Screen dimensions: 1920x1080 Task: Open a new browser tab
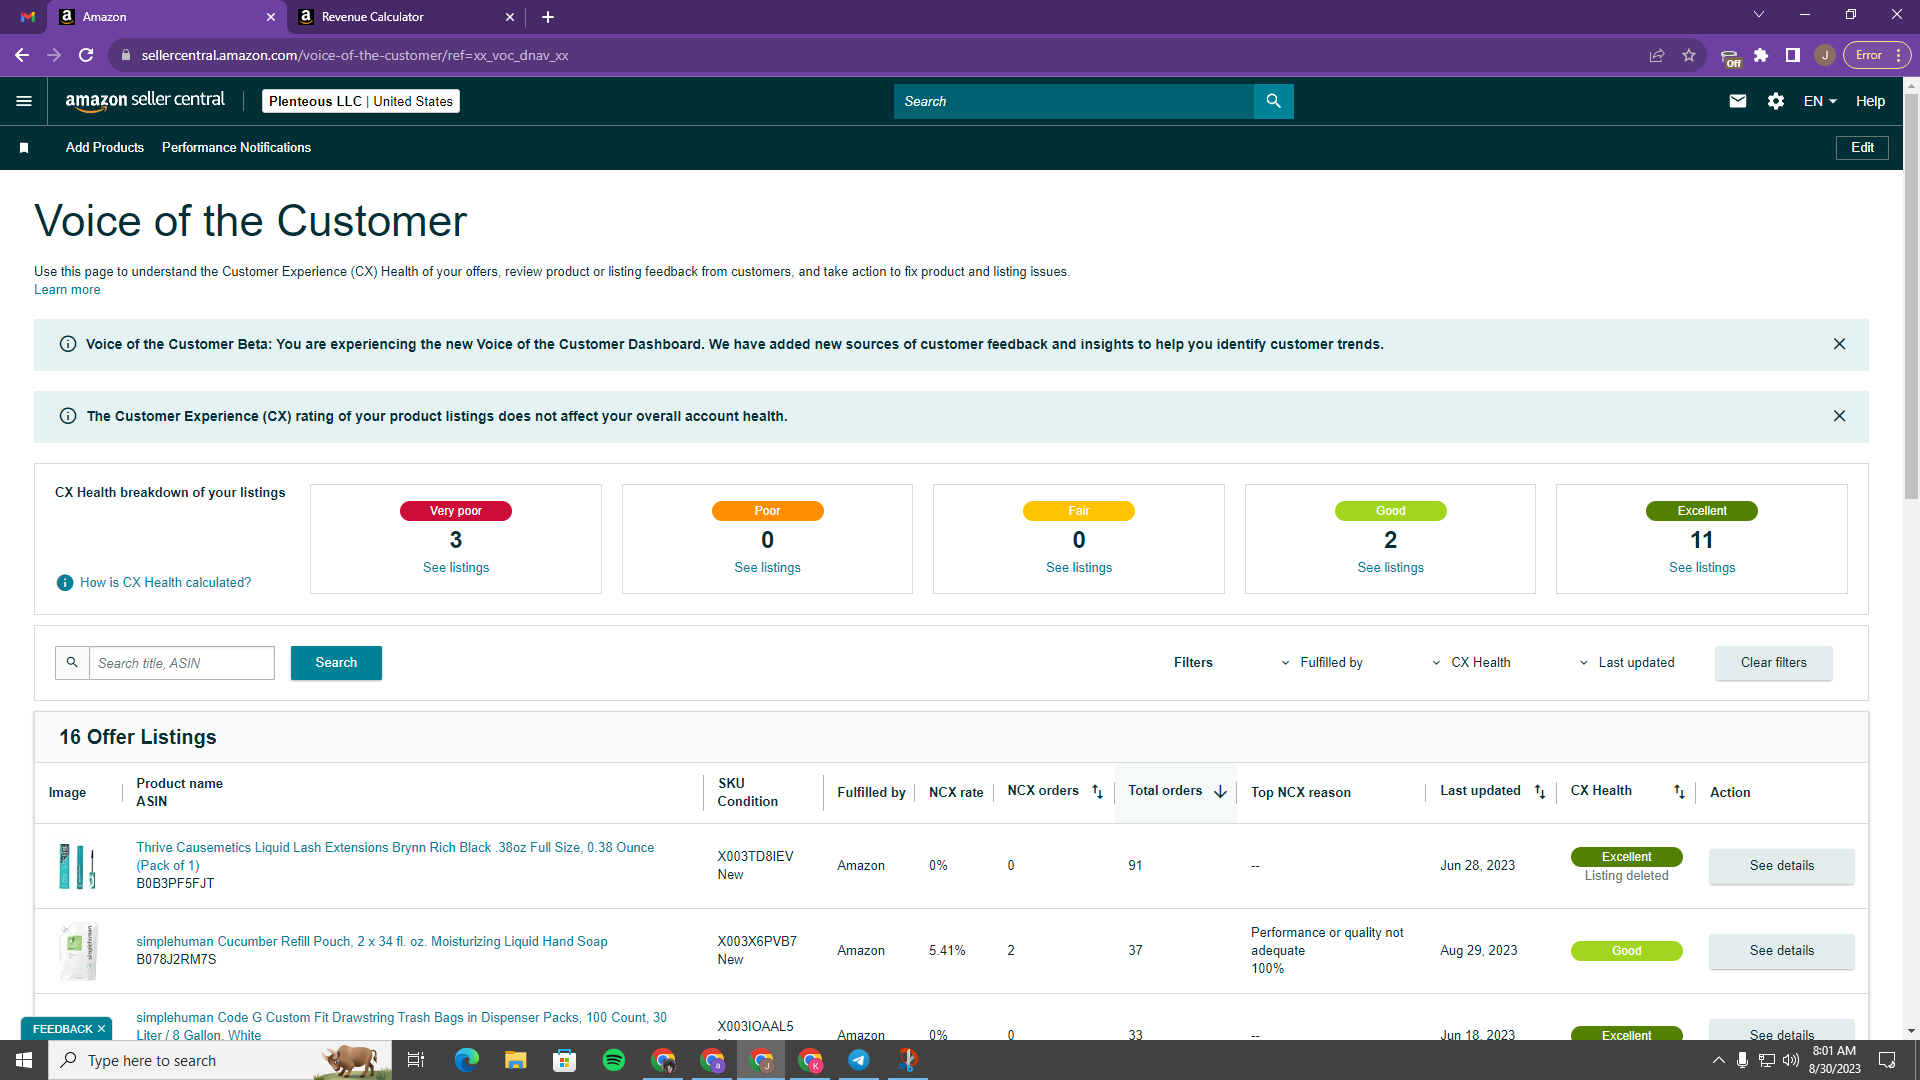[x=548, y=17]
